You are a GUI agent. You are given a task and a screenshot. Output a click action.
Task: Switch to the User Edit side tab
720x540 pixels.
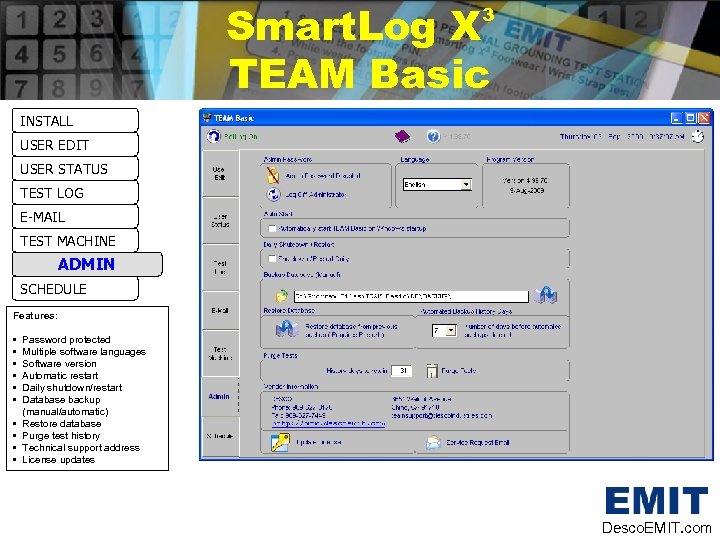point(220,173)
